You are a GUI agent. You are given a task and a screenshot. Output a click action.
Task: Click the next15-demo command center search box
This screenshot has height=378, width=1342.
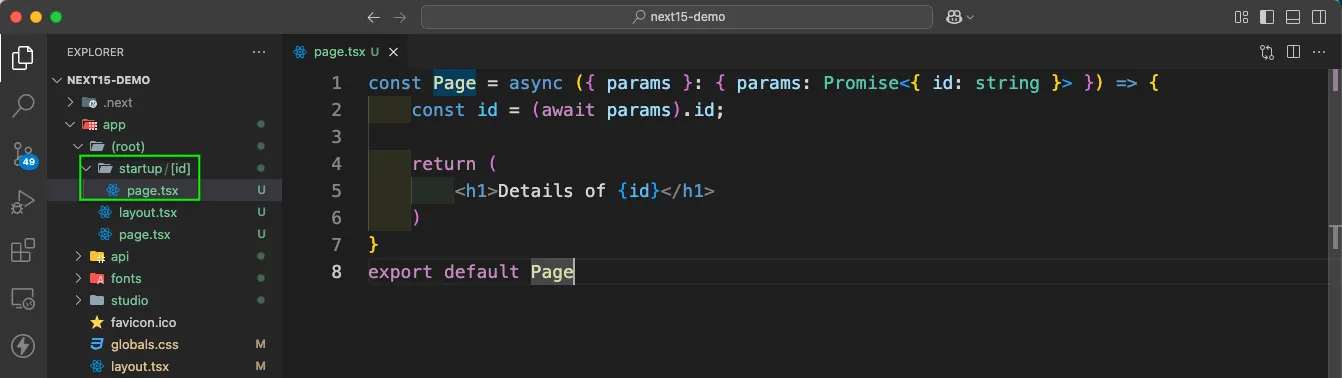tap(677, 17)
